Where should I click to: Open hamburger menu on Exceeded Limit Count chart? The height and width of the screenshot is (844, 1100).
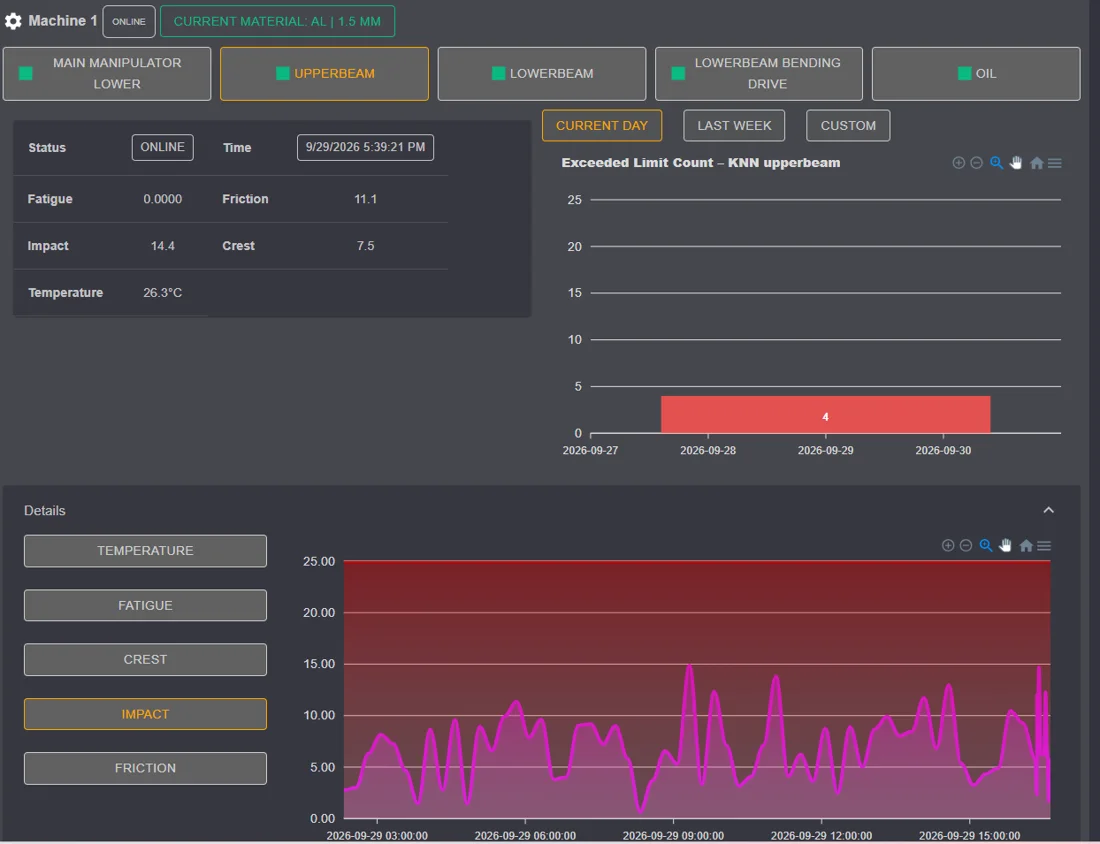click(x=1054, y=163)
